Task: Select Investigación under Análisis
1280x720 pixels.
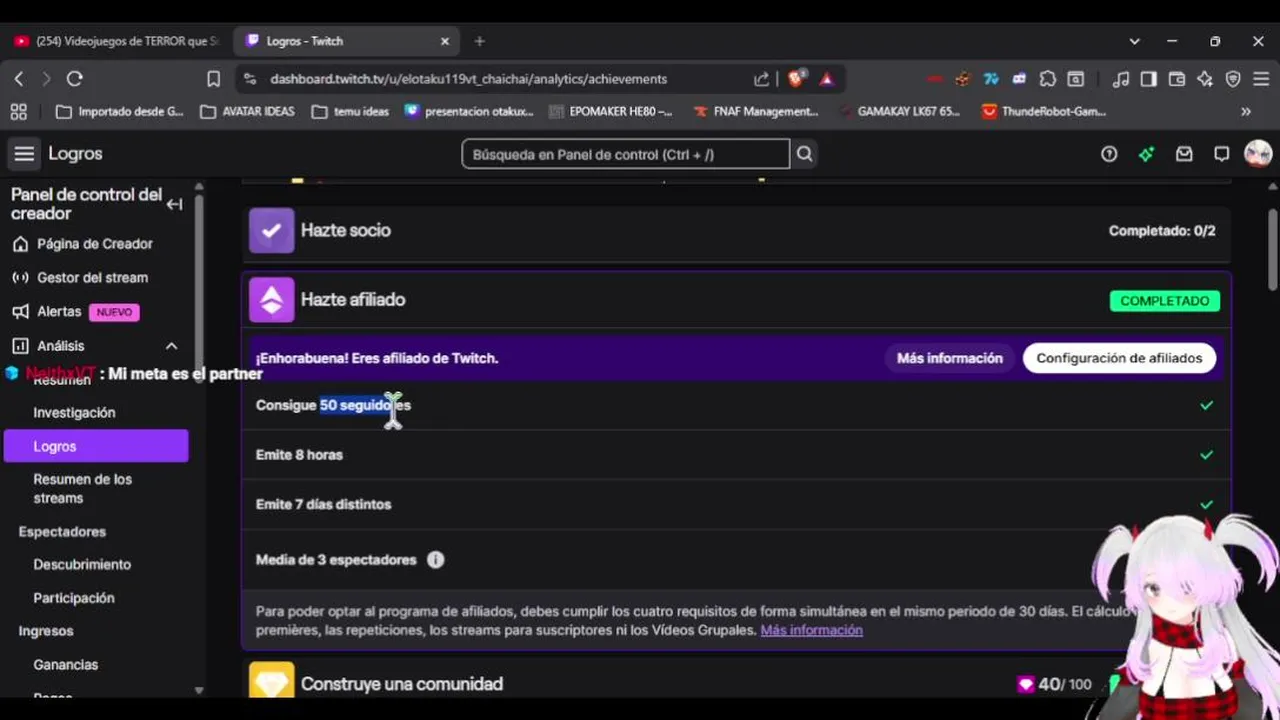Action: [x=74, y=412]
